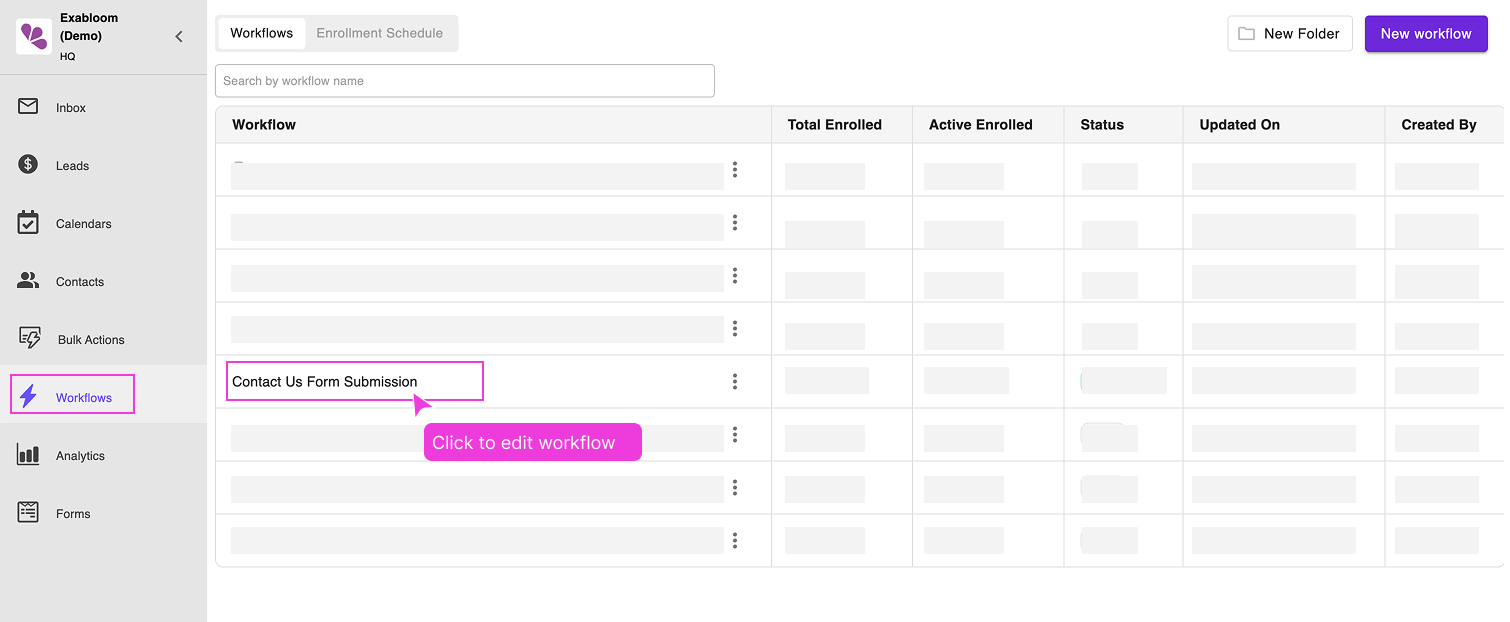Screen dimensions: 1510x622
Task: Click the New Folder button
Action: coord(1290,33)
